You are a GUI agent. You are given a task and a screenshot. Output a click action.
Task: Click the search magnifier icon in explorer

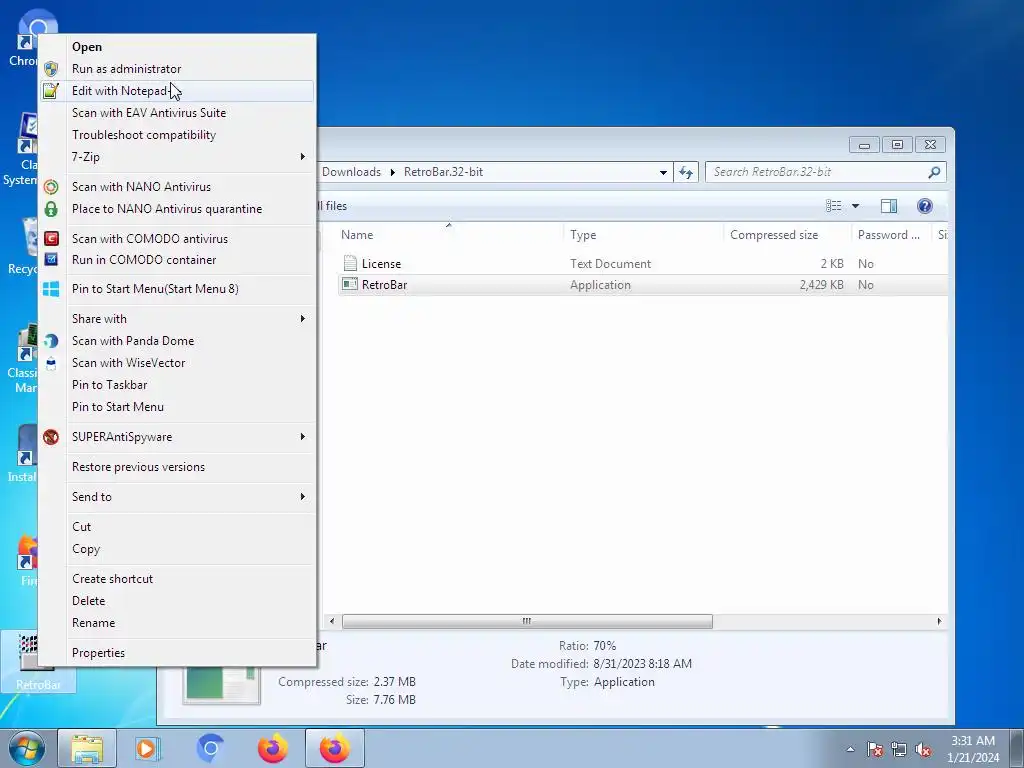[934, 172]
